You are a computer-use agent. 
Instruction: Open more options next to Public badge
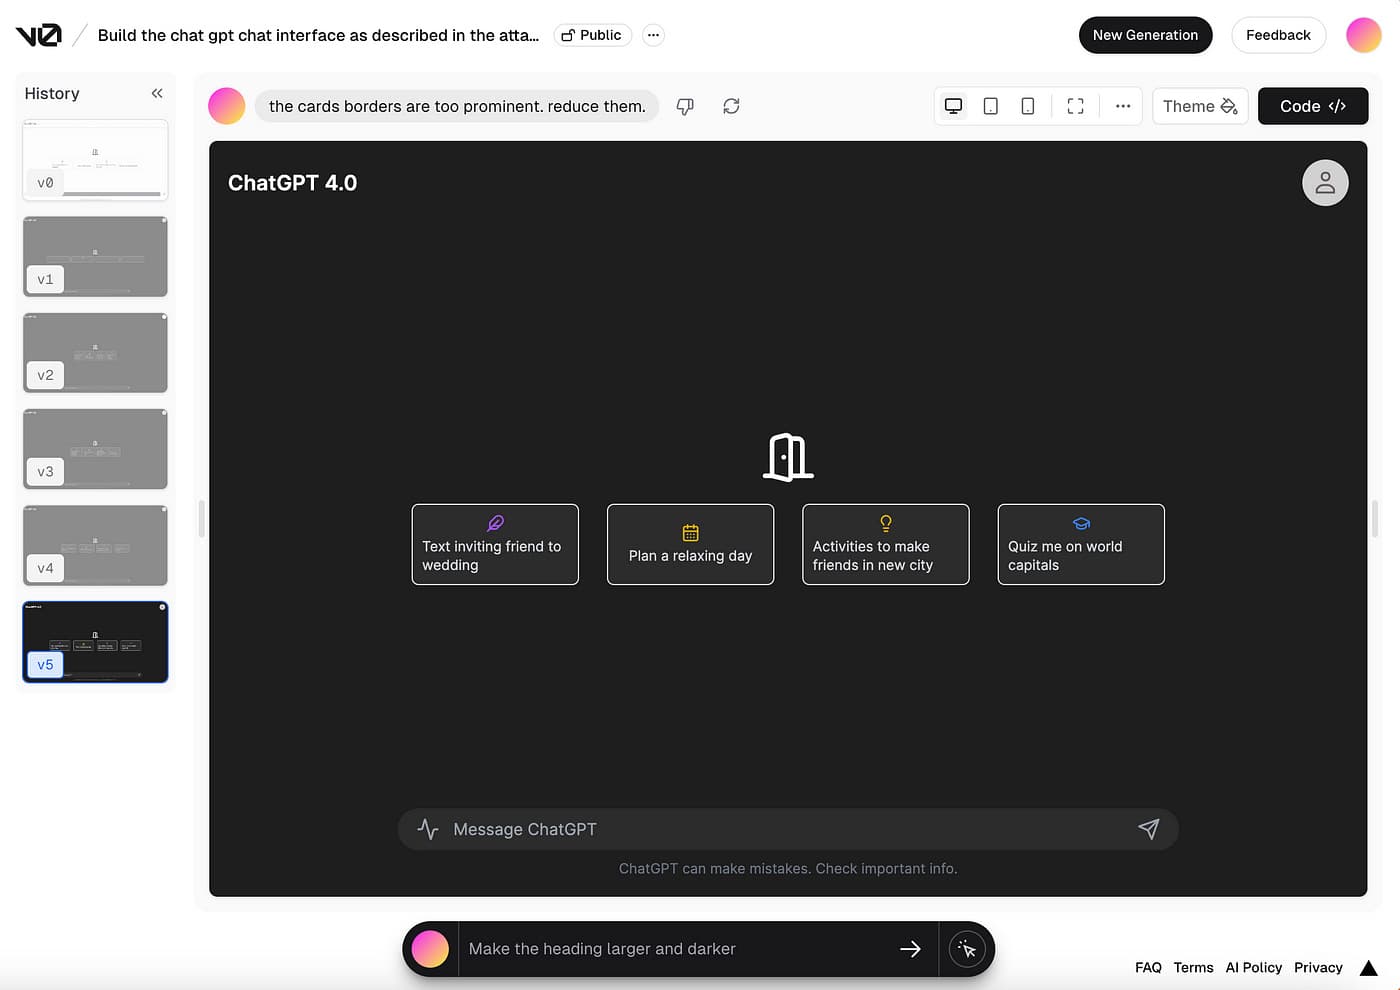[653, 35]
